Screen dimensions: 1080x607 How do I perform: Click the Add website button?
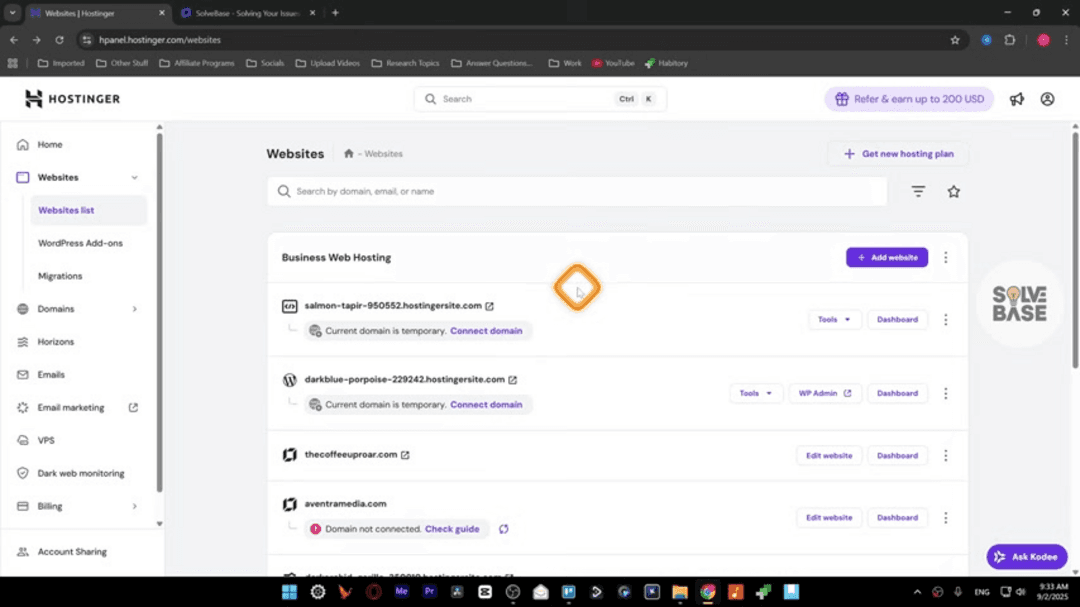(x=886, y=257)
